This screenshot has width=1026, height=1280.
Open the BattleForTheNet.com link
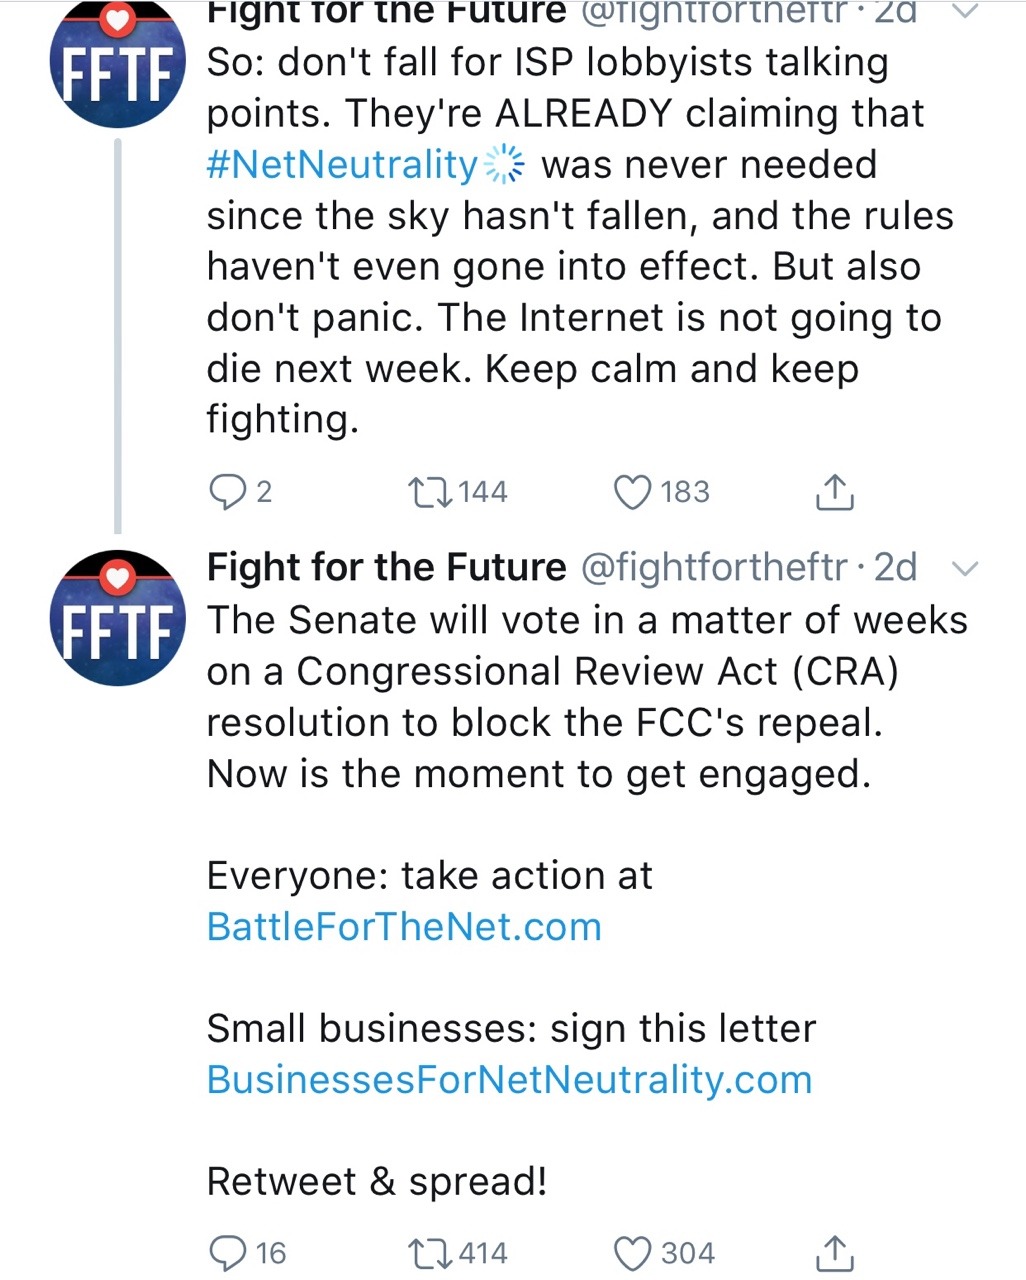click(404, 927)
